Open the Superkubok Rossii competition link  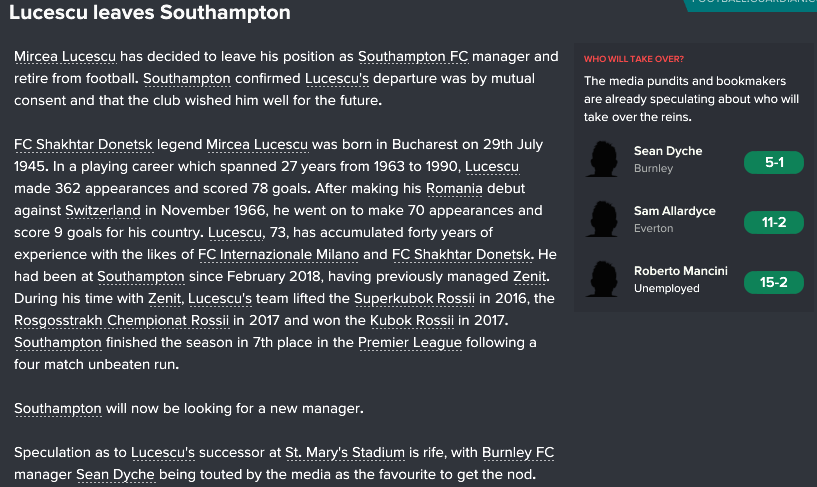[x=414, y=298]
